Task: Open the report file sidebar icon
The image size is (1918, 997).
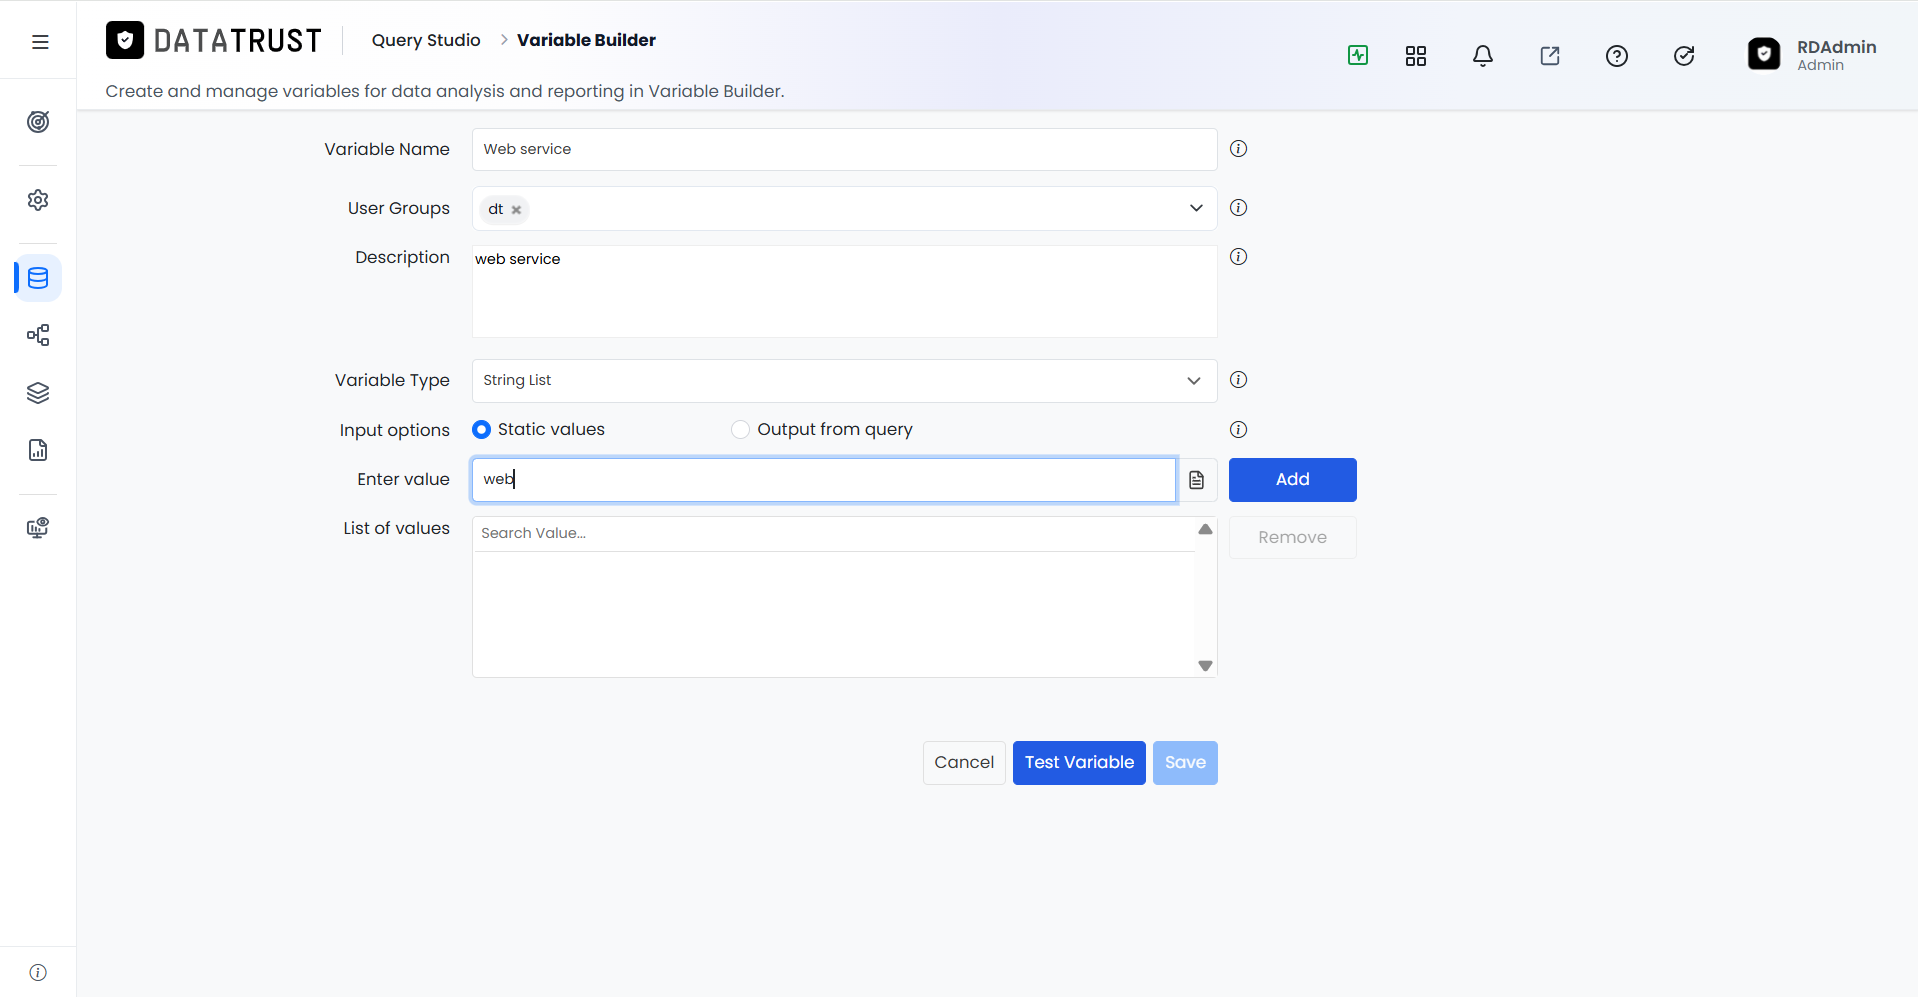Action: point(38,450)
